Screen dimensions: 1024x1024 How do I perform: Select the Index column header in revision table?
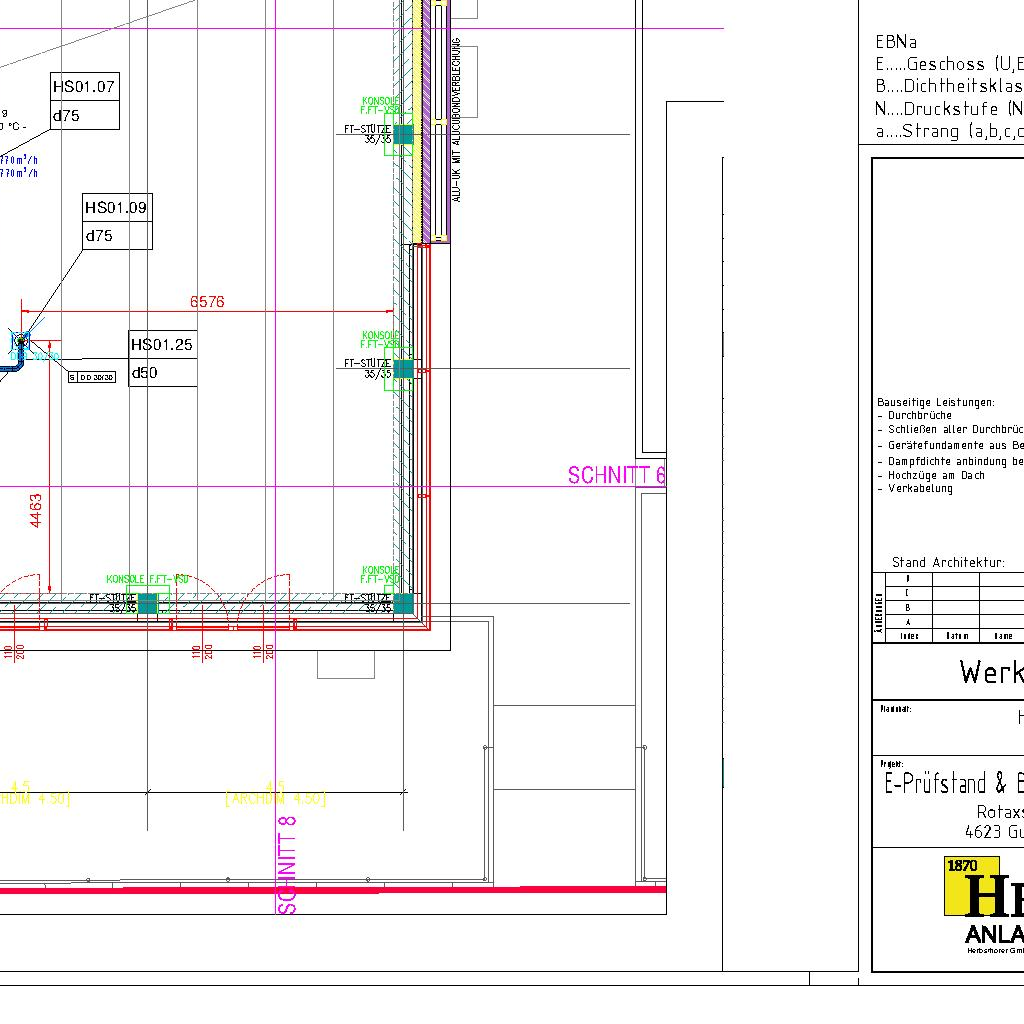(x=909, y=636)
